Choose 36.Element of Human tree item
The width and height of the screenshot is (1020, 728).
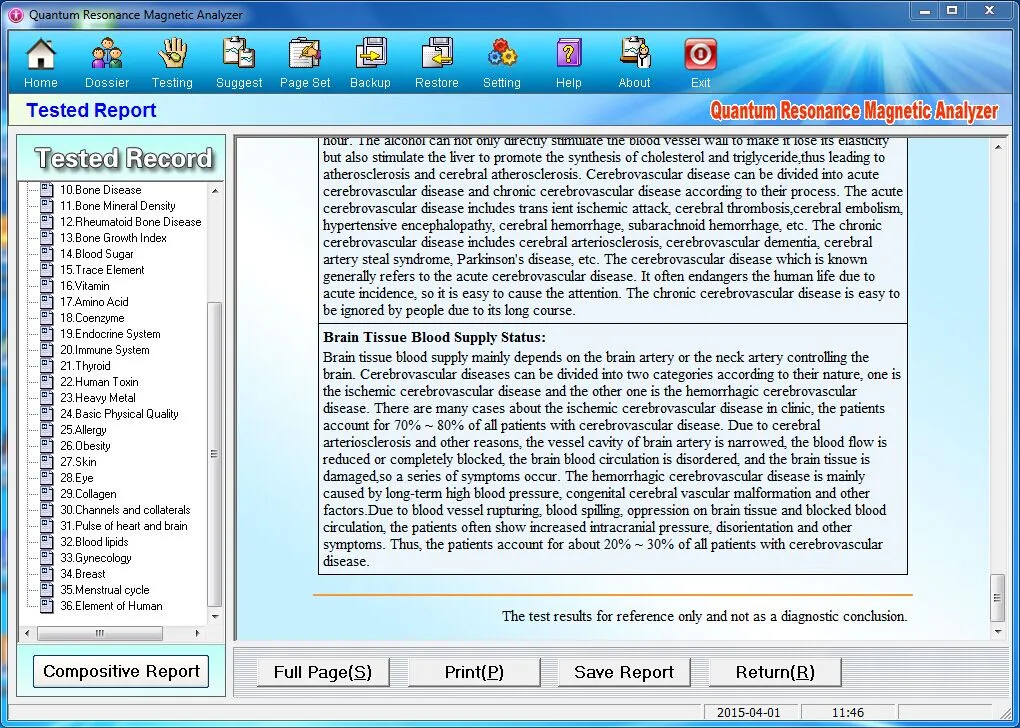(110, 606)
